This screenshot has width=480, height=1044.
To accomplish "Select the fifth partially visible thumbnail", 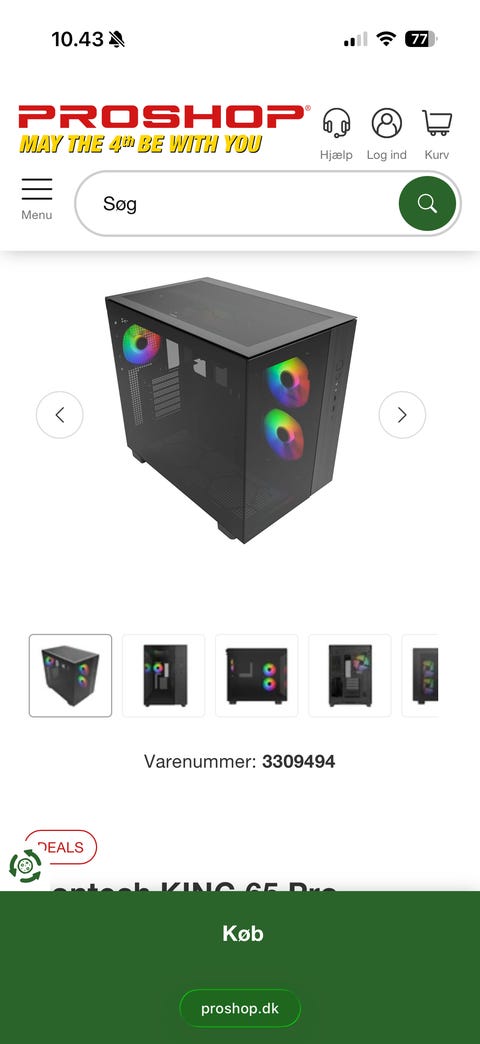I will coord(421,676).
